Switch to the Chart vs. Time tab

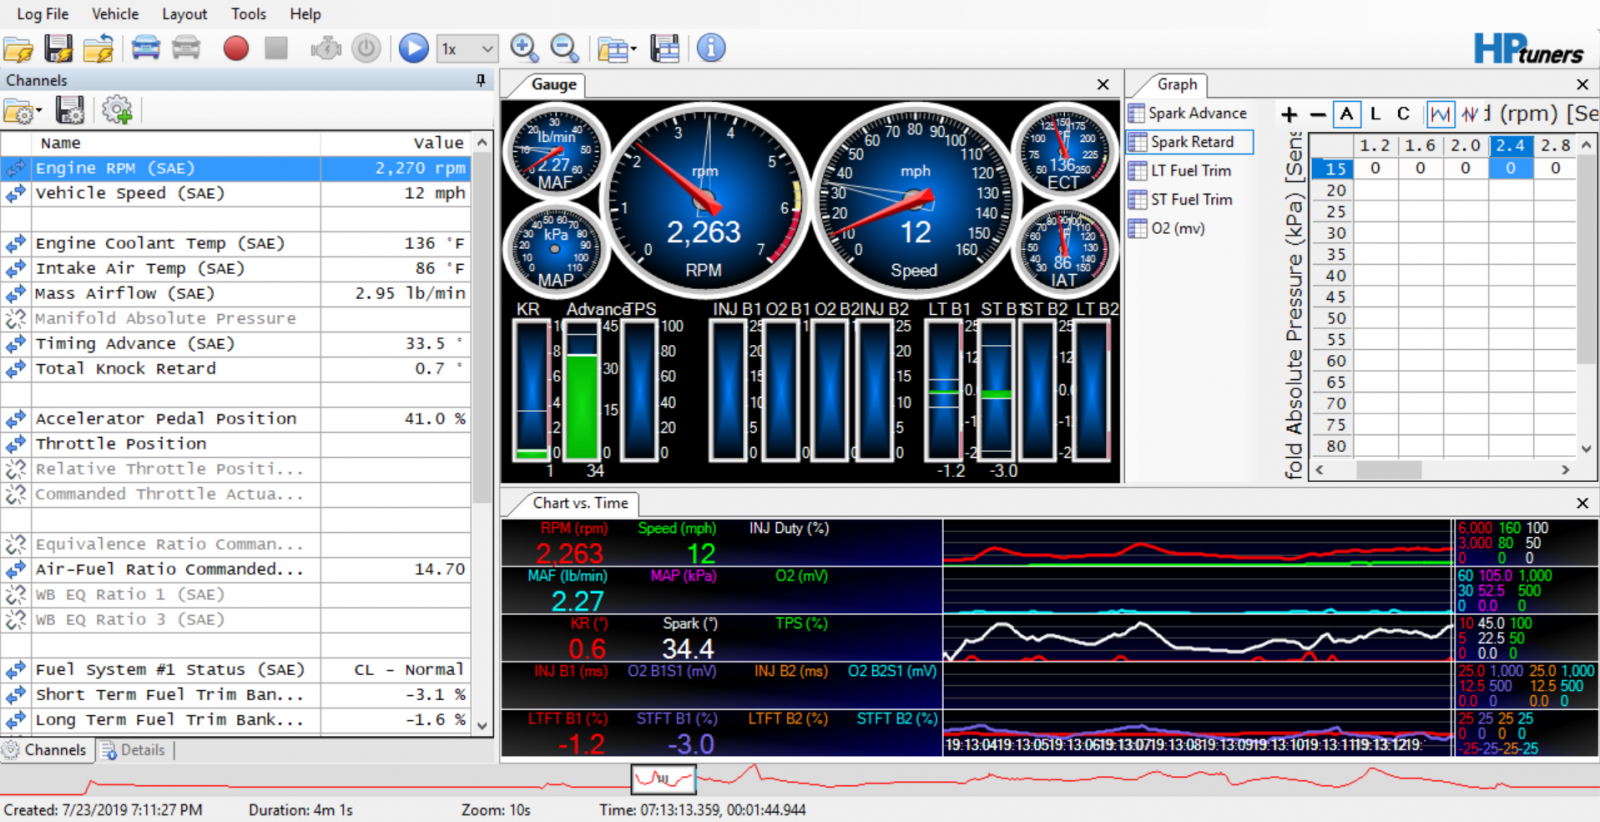[580, 503]
